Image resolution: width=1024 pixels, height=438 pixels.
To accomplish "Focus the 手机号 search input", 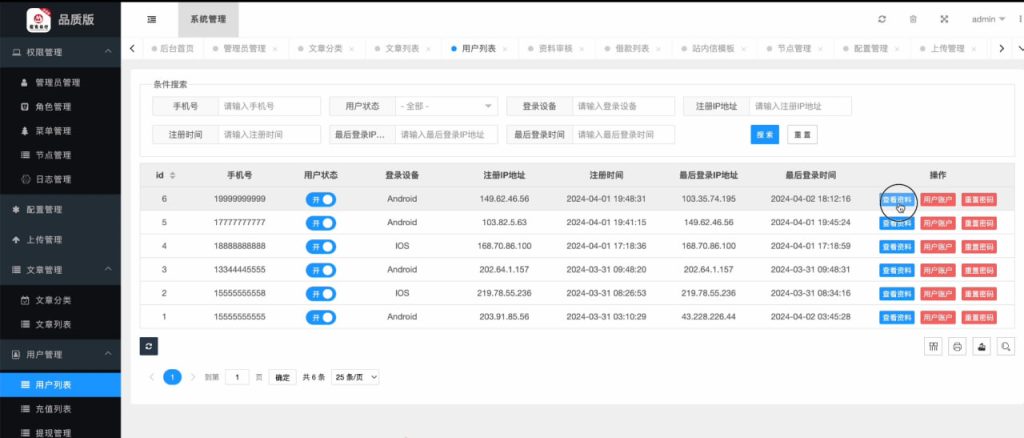I will pos(269,106).
